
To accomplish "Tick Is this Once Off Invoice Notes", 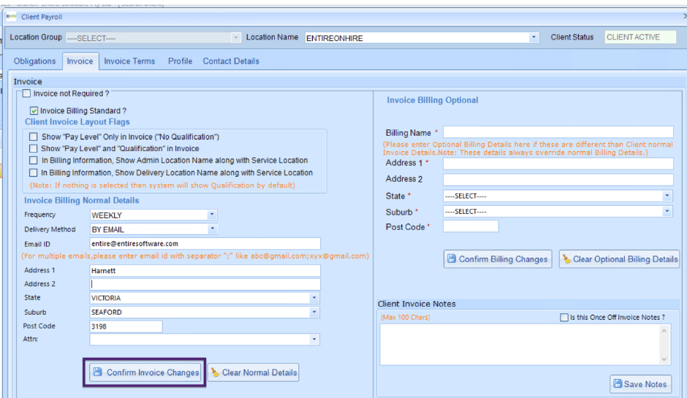I will [x=564, y=317].
